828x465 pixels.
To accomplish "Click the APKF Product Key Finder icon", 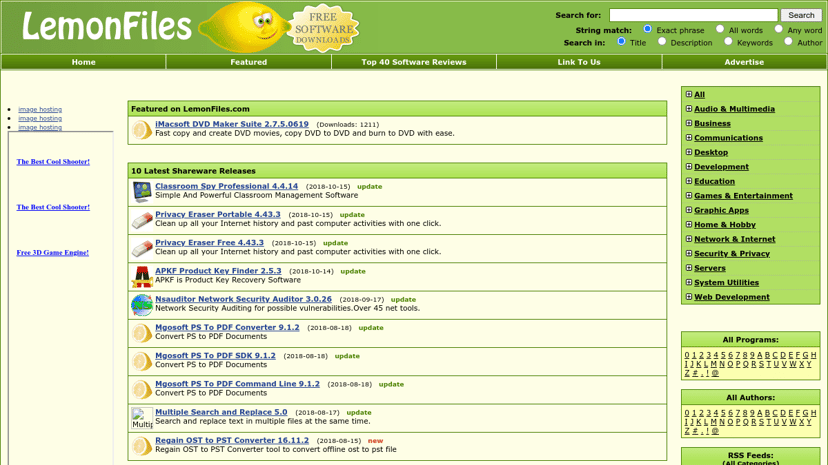I will (142, 277).
